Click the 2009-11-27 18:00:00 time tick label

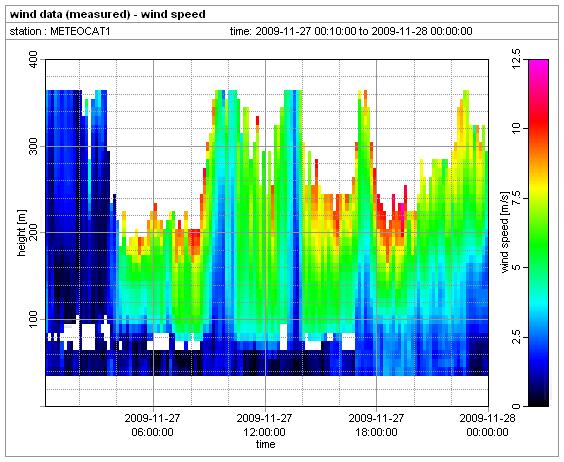tap(376, 425)
